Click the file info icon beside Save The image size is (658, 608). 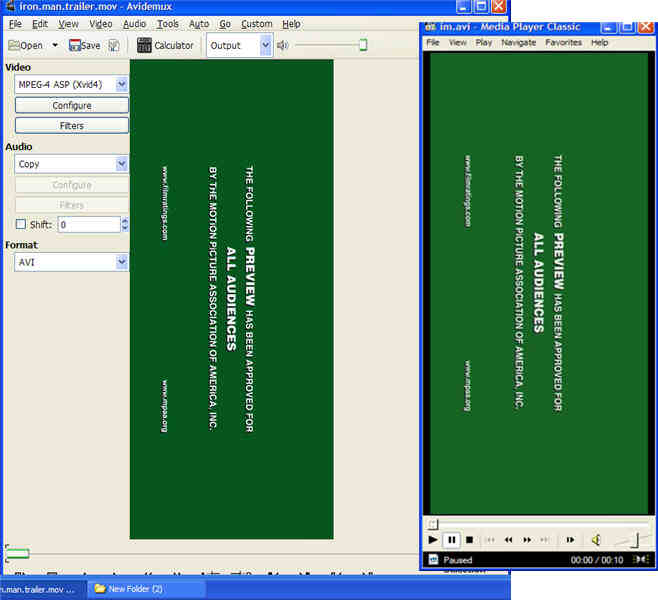click(x=114, y=45)
